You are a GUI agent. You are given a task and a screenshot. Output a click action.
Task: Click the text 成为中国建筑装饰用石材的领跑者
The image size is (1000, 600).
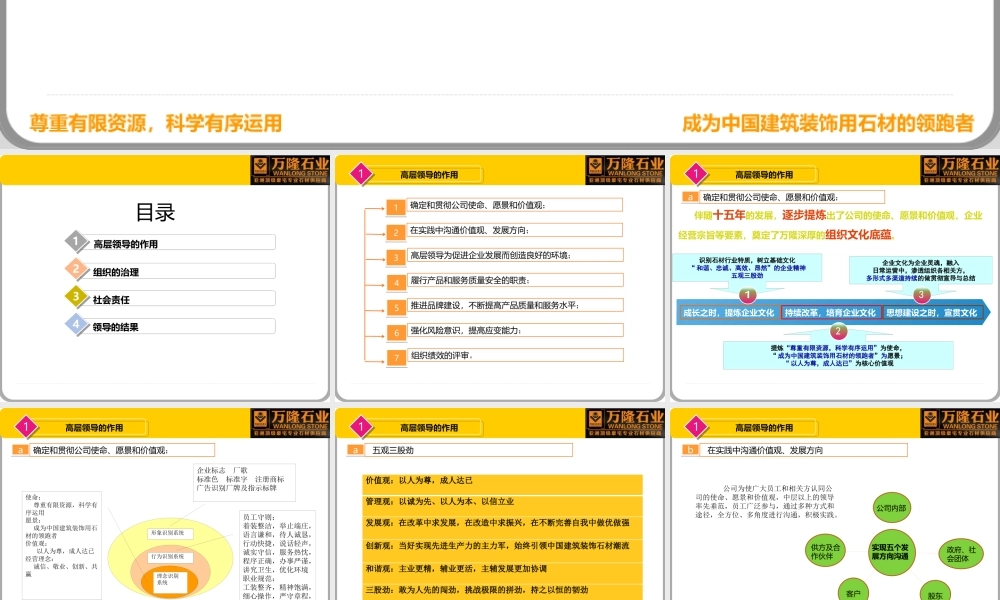pos(828,123)
